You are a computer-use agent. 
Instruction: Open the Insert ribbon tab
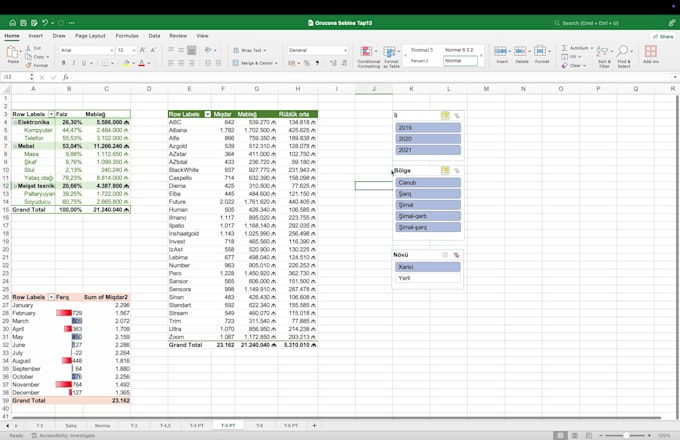36,36
